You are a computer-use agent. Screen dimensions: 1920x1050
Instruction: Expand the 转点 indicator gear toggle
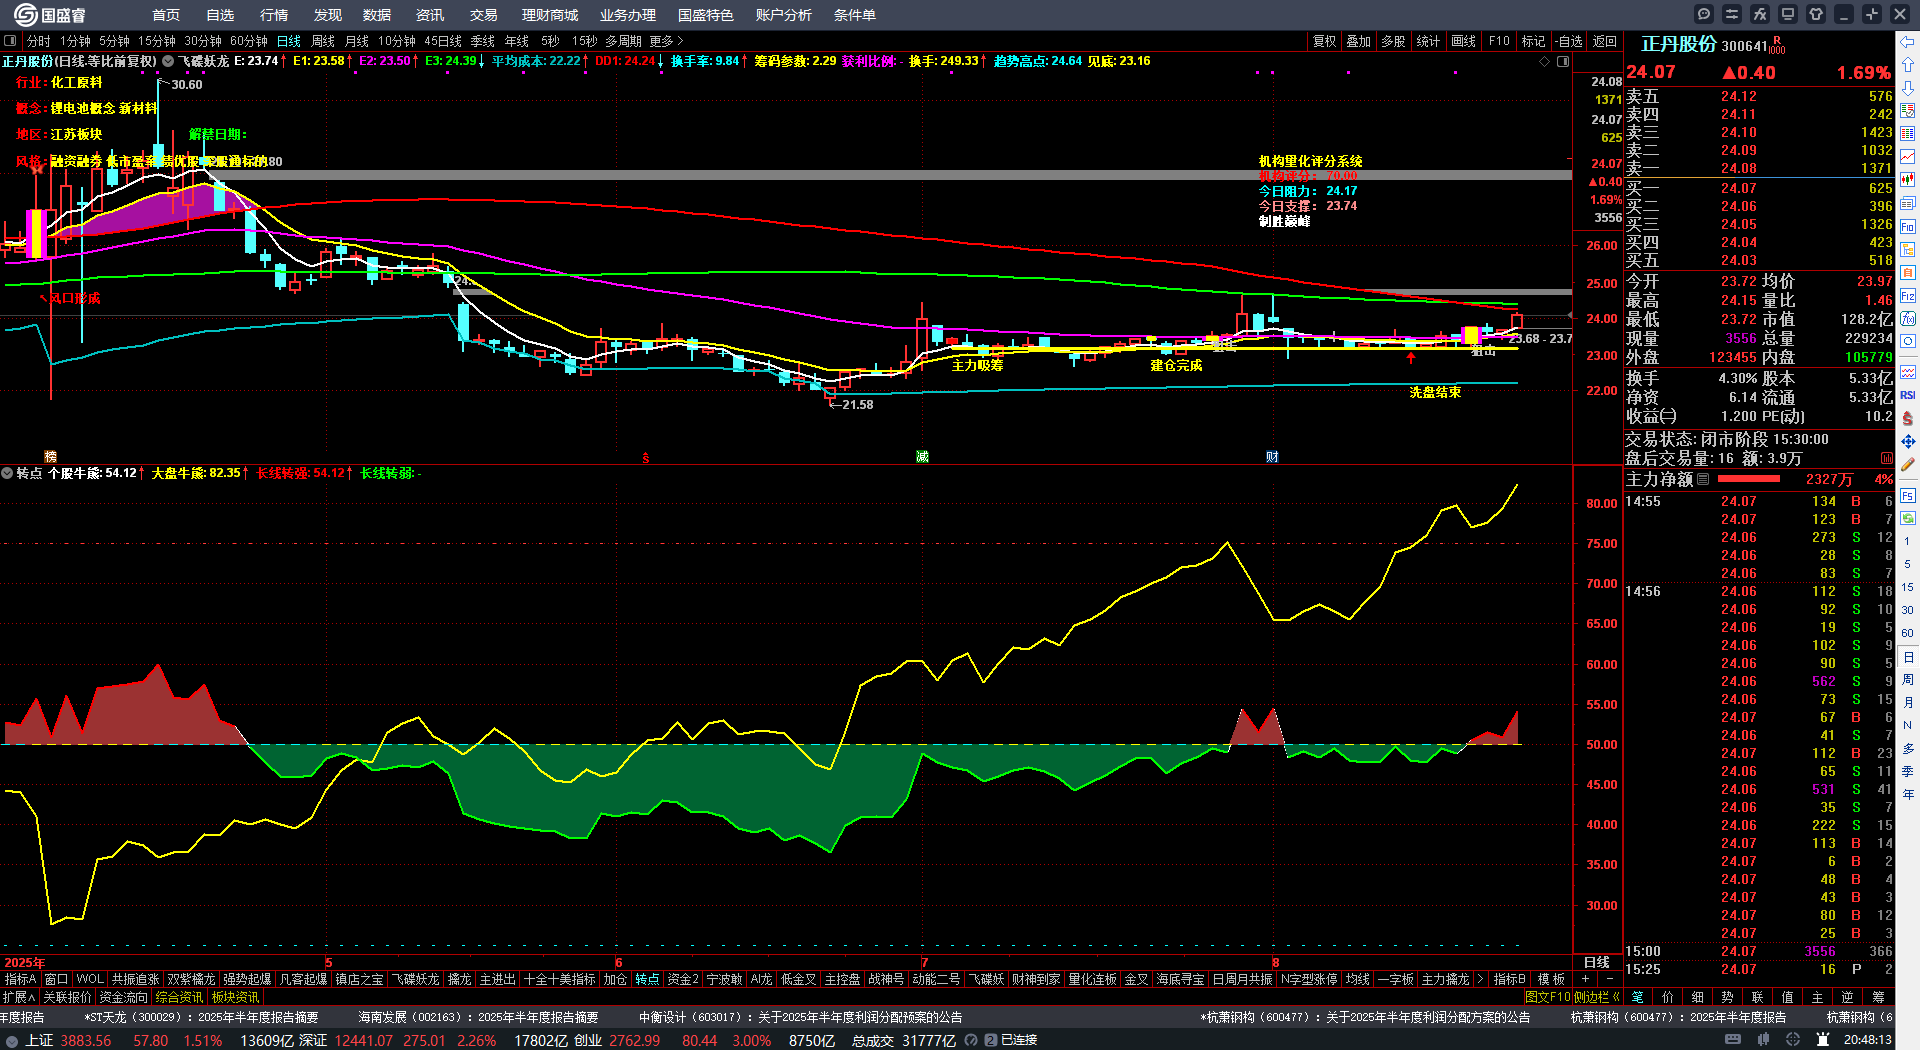(7, 473)
